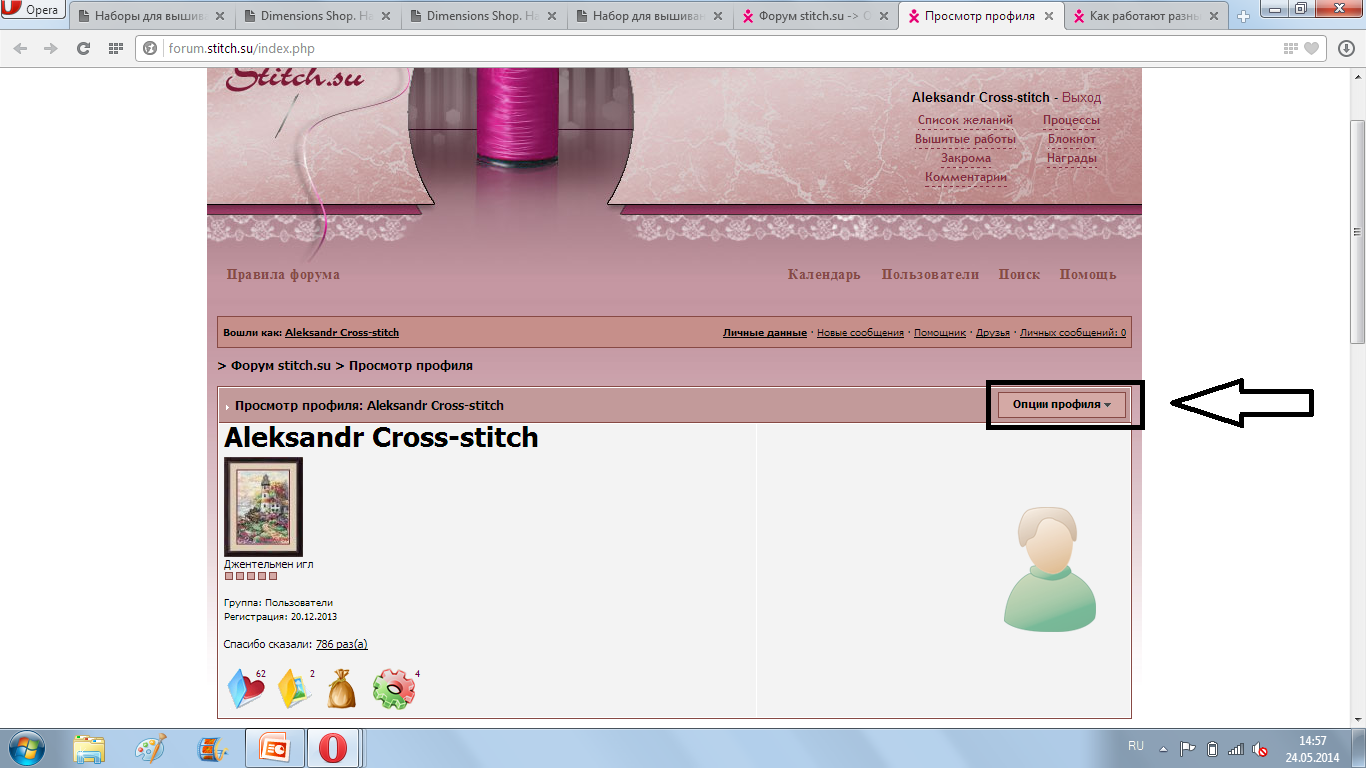The width and height of the screenshot is (1366, 768).
Task: Click the yellow picture folder icon
Action: pos(294,689)
